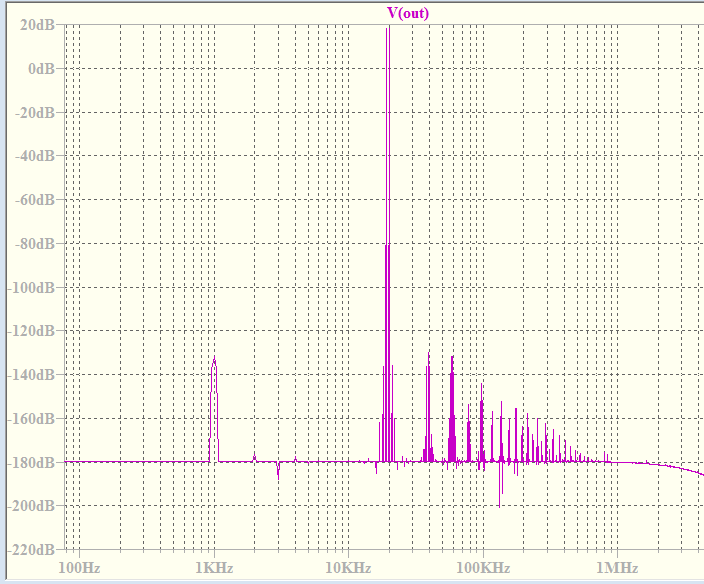
Task: Click the 0dB vertical axis label
Action: [x=41, y=69]
